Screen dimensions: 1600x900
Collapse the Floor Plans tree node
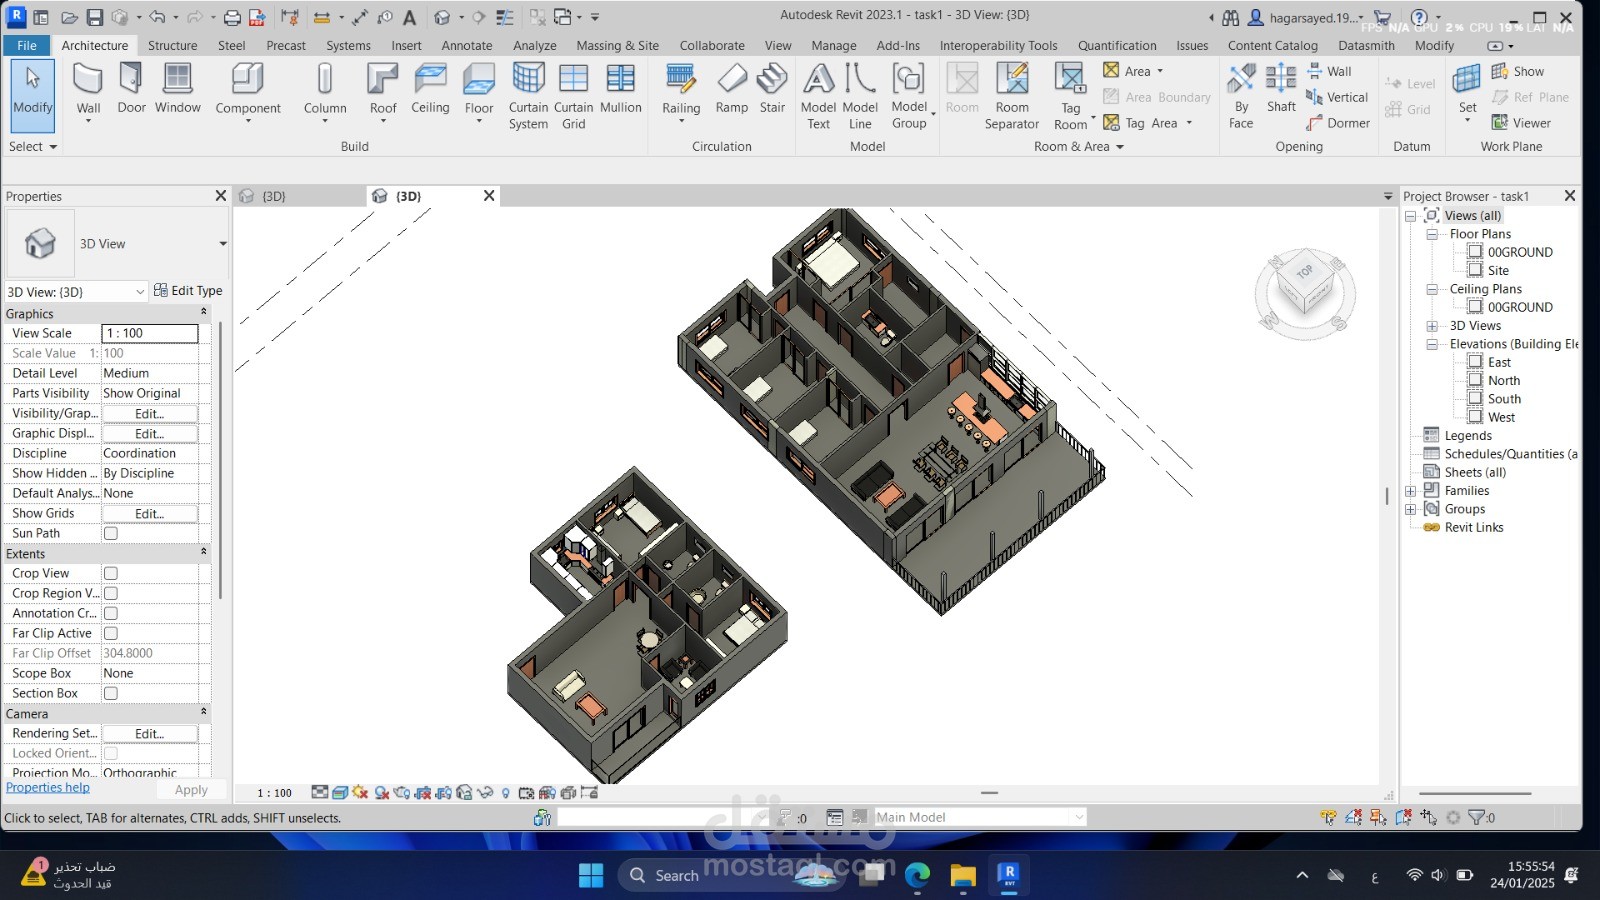pyautogui.click(x=1432, y=234)
